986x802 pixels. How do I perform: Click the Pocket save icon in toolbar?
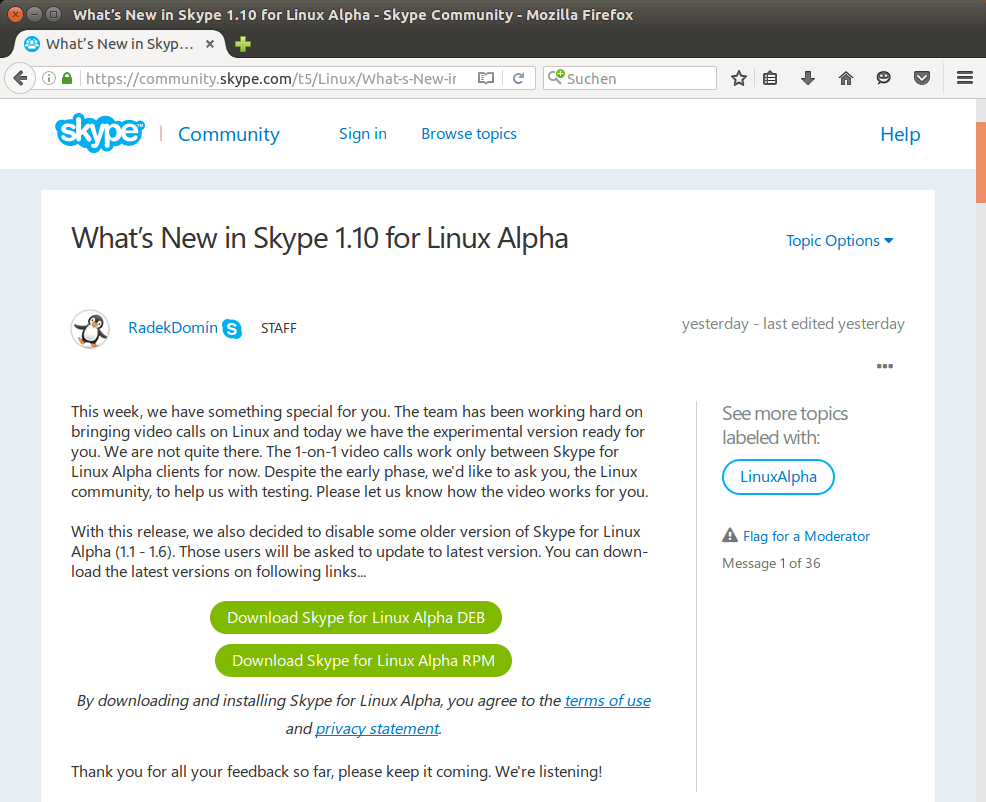(923, 78)
